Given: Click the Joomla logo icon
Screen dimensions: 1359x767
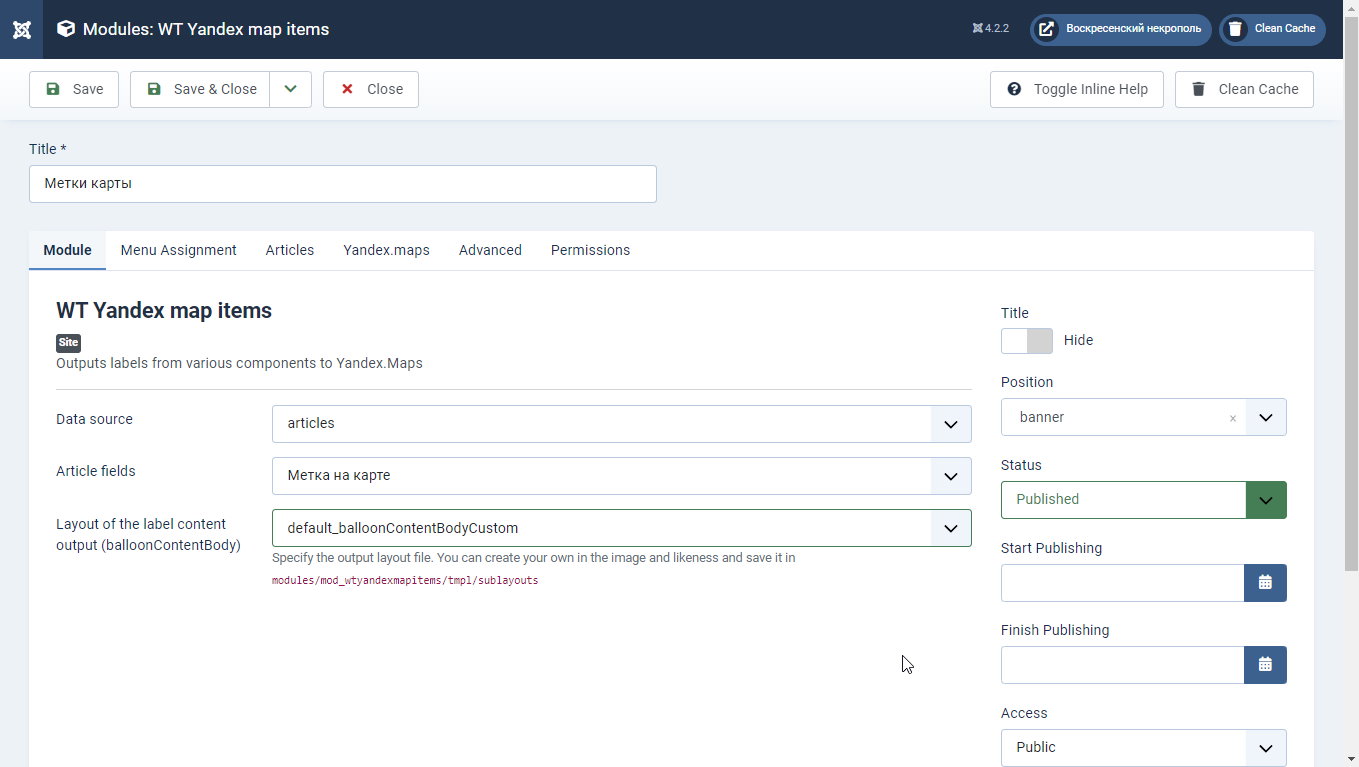Looking at the screenshot, I should [21, 29].
